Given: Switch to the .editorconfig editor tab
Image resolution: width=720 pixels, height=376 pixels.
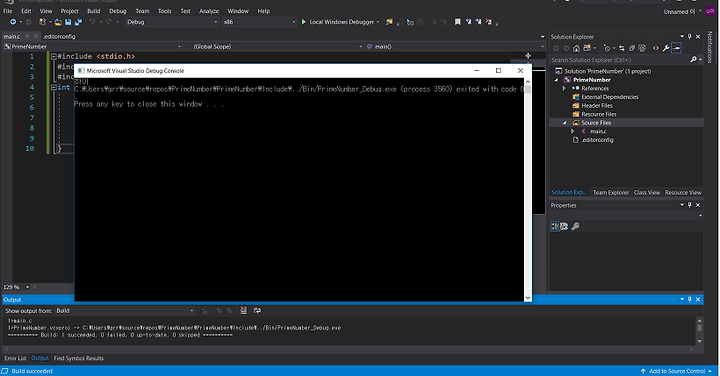Looking at the screenshot, I should click(59, 36).
